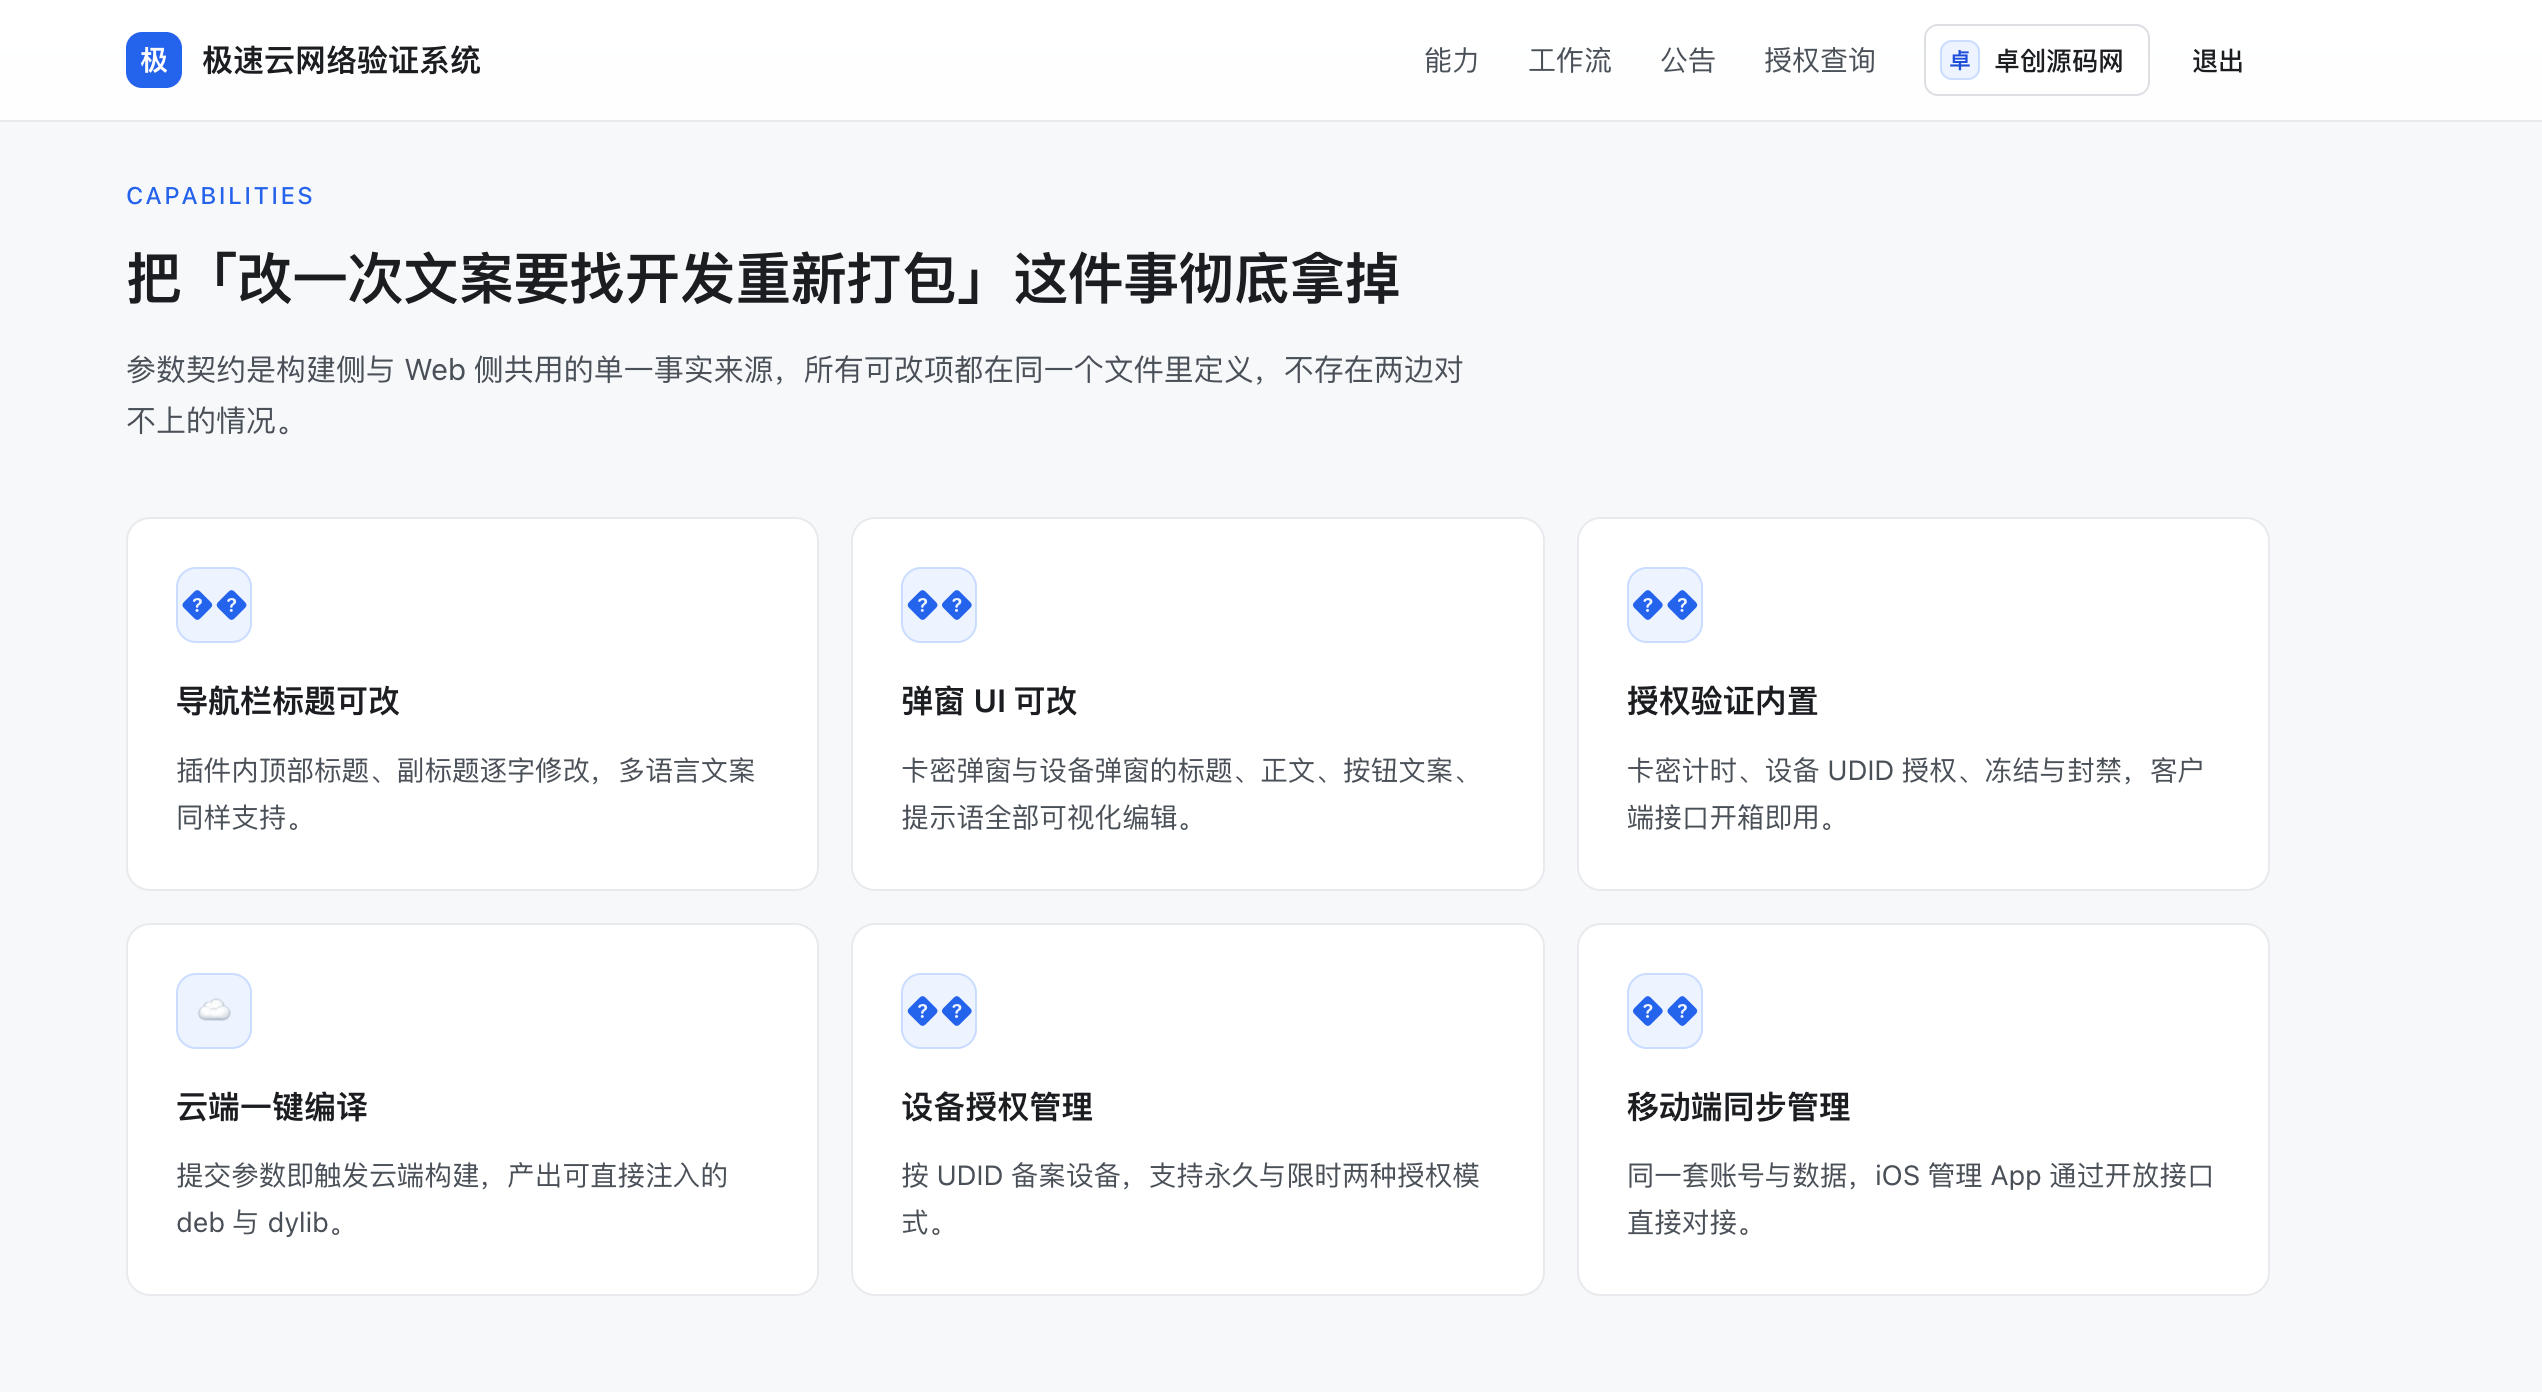Click the icon on 授权验证内置 card
This screenshot has height=1392, width=2542.
(1665, 605)
